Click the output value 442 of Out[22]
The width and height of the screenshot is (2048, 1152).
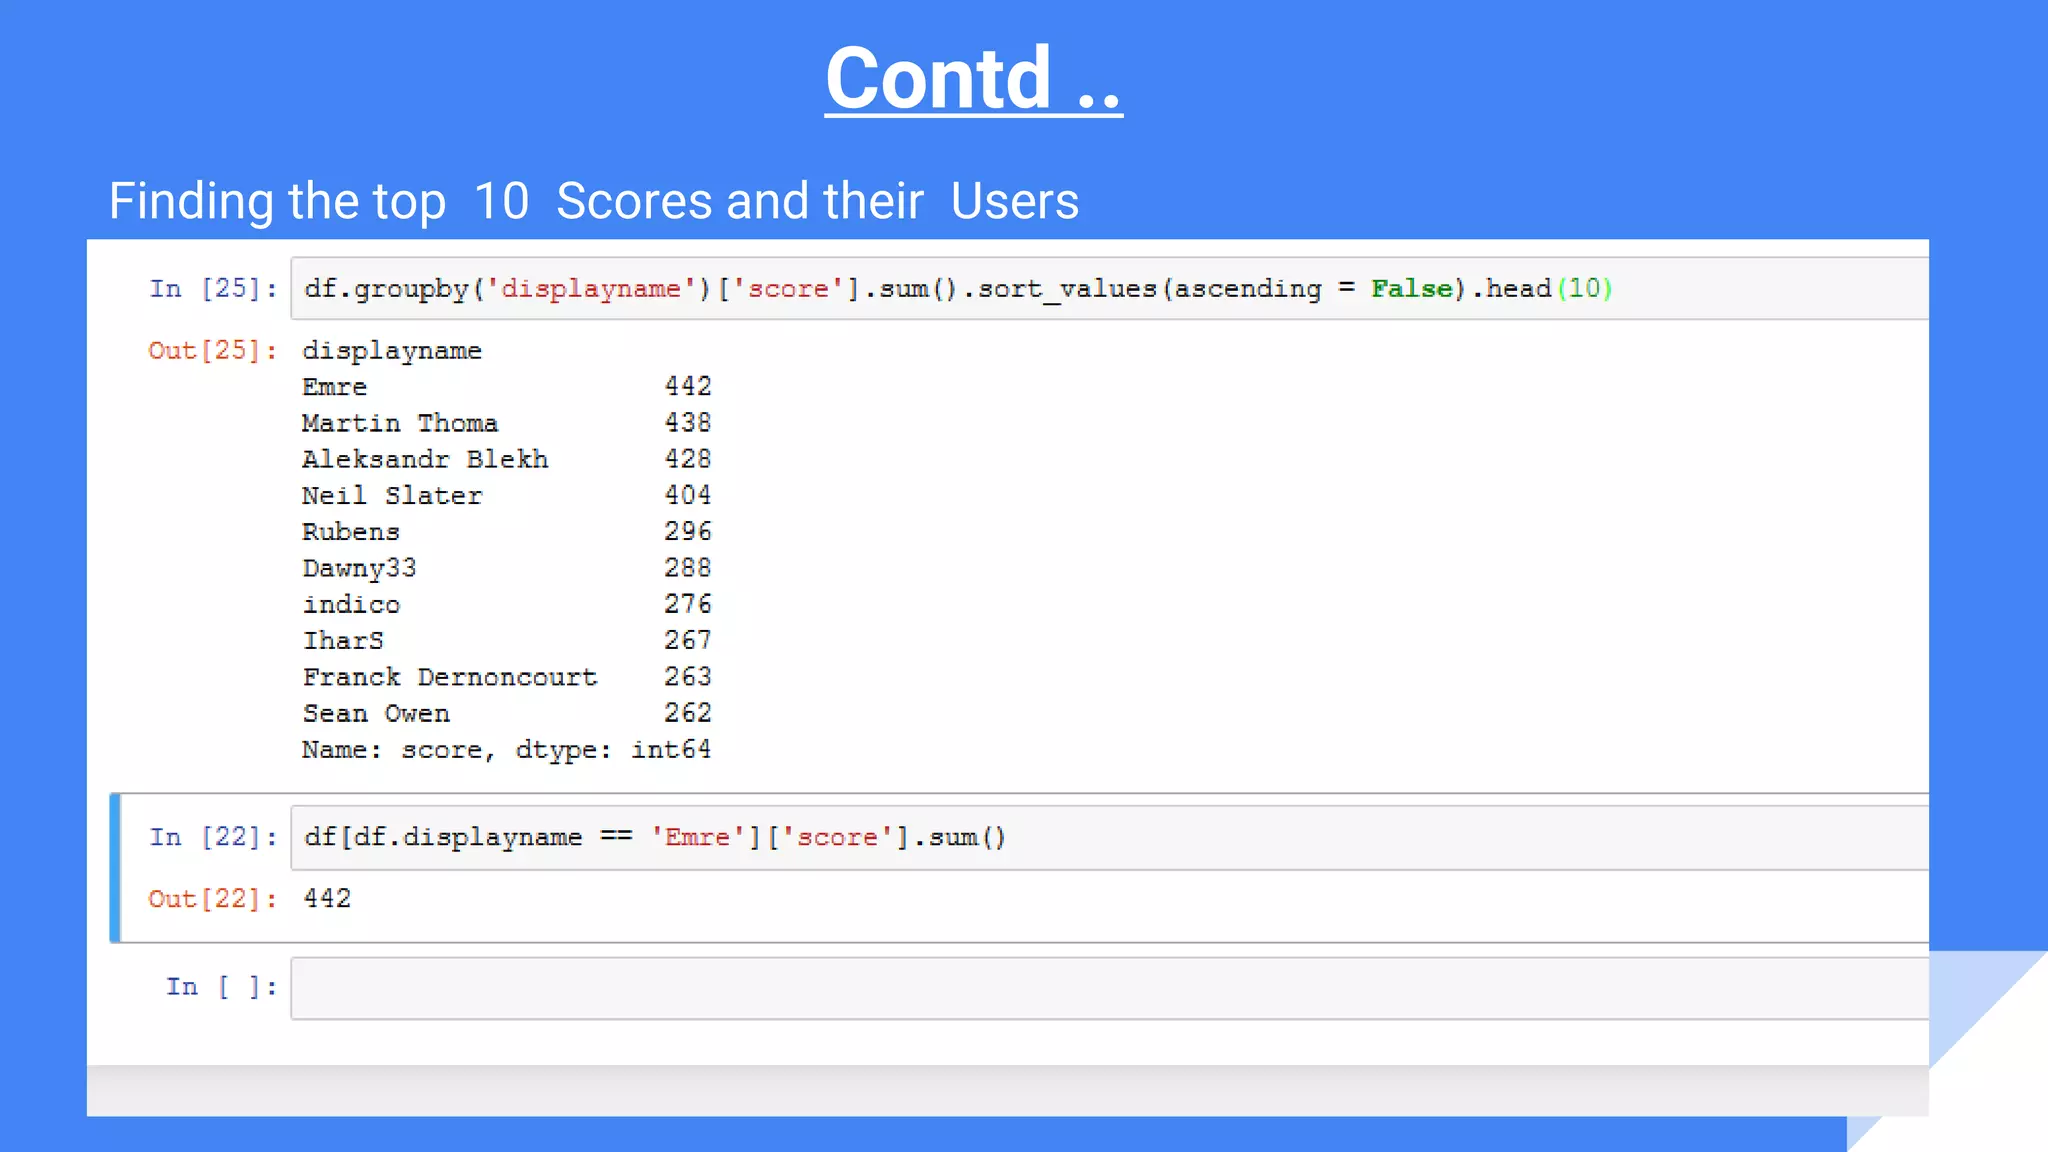[327, 898]
